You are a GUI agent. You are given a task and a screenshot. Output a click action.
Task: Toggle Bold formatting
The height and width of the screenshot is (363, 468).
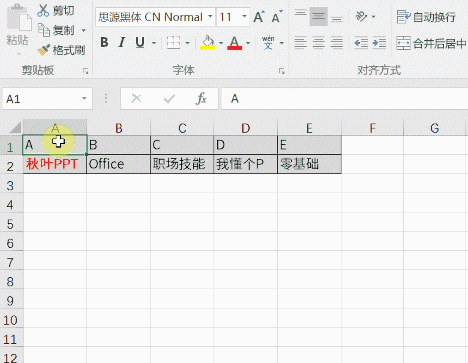[104, 42]
